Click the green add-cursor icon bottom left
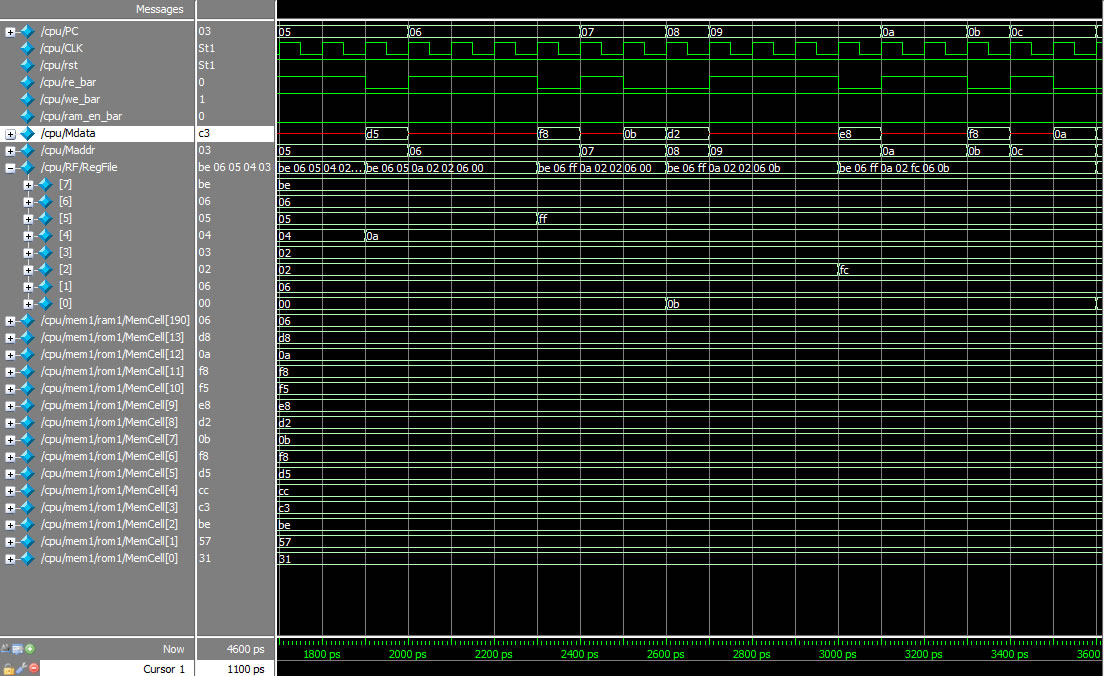Image resolution: width=1105 pixels, height=676 pixels. pos(30,650)
